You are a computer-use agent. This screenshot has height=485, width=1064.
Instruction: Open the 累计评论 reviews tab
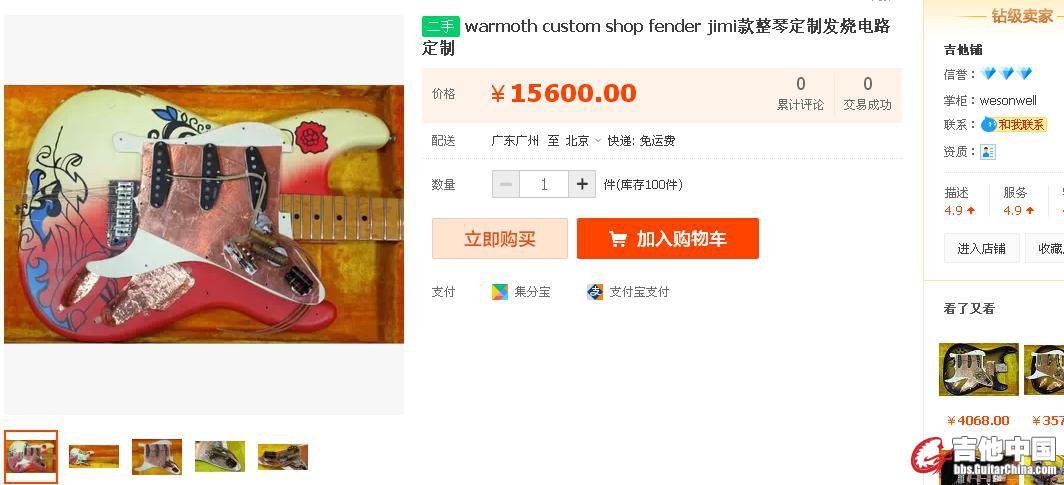(800, 94)
